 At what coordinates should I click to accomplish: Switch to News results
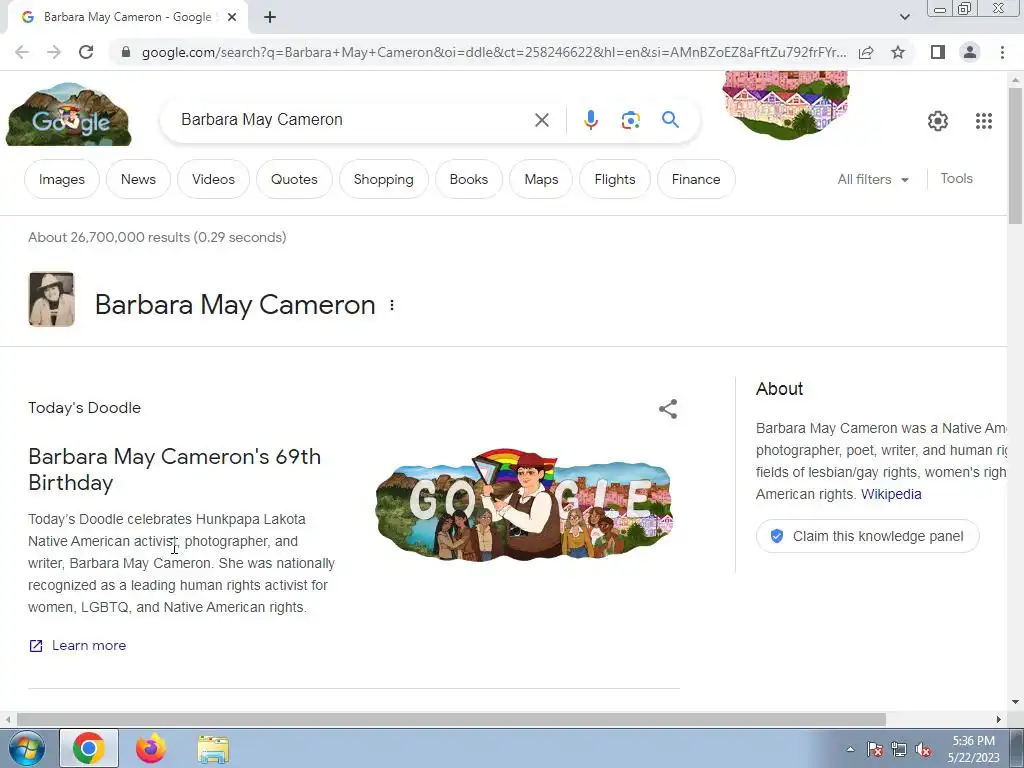coord(138,179)
